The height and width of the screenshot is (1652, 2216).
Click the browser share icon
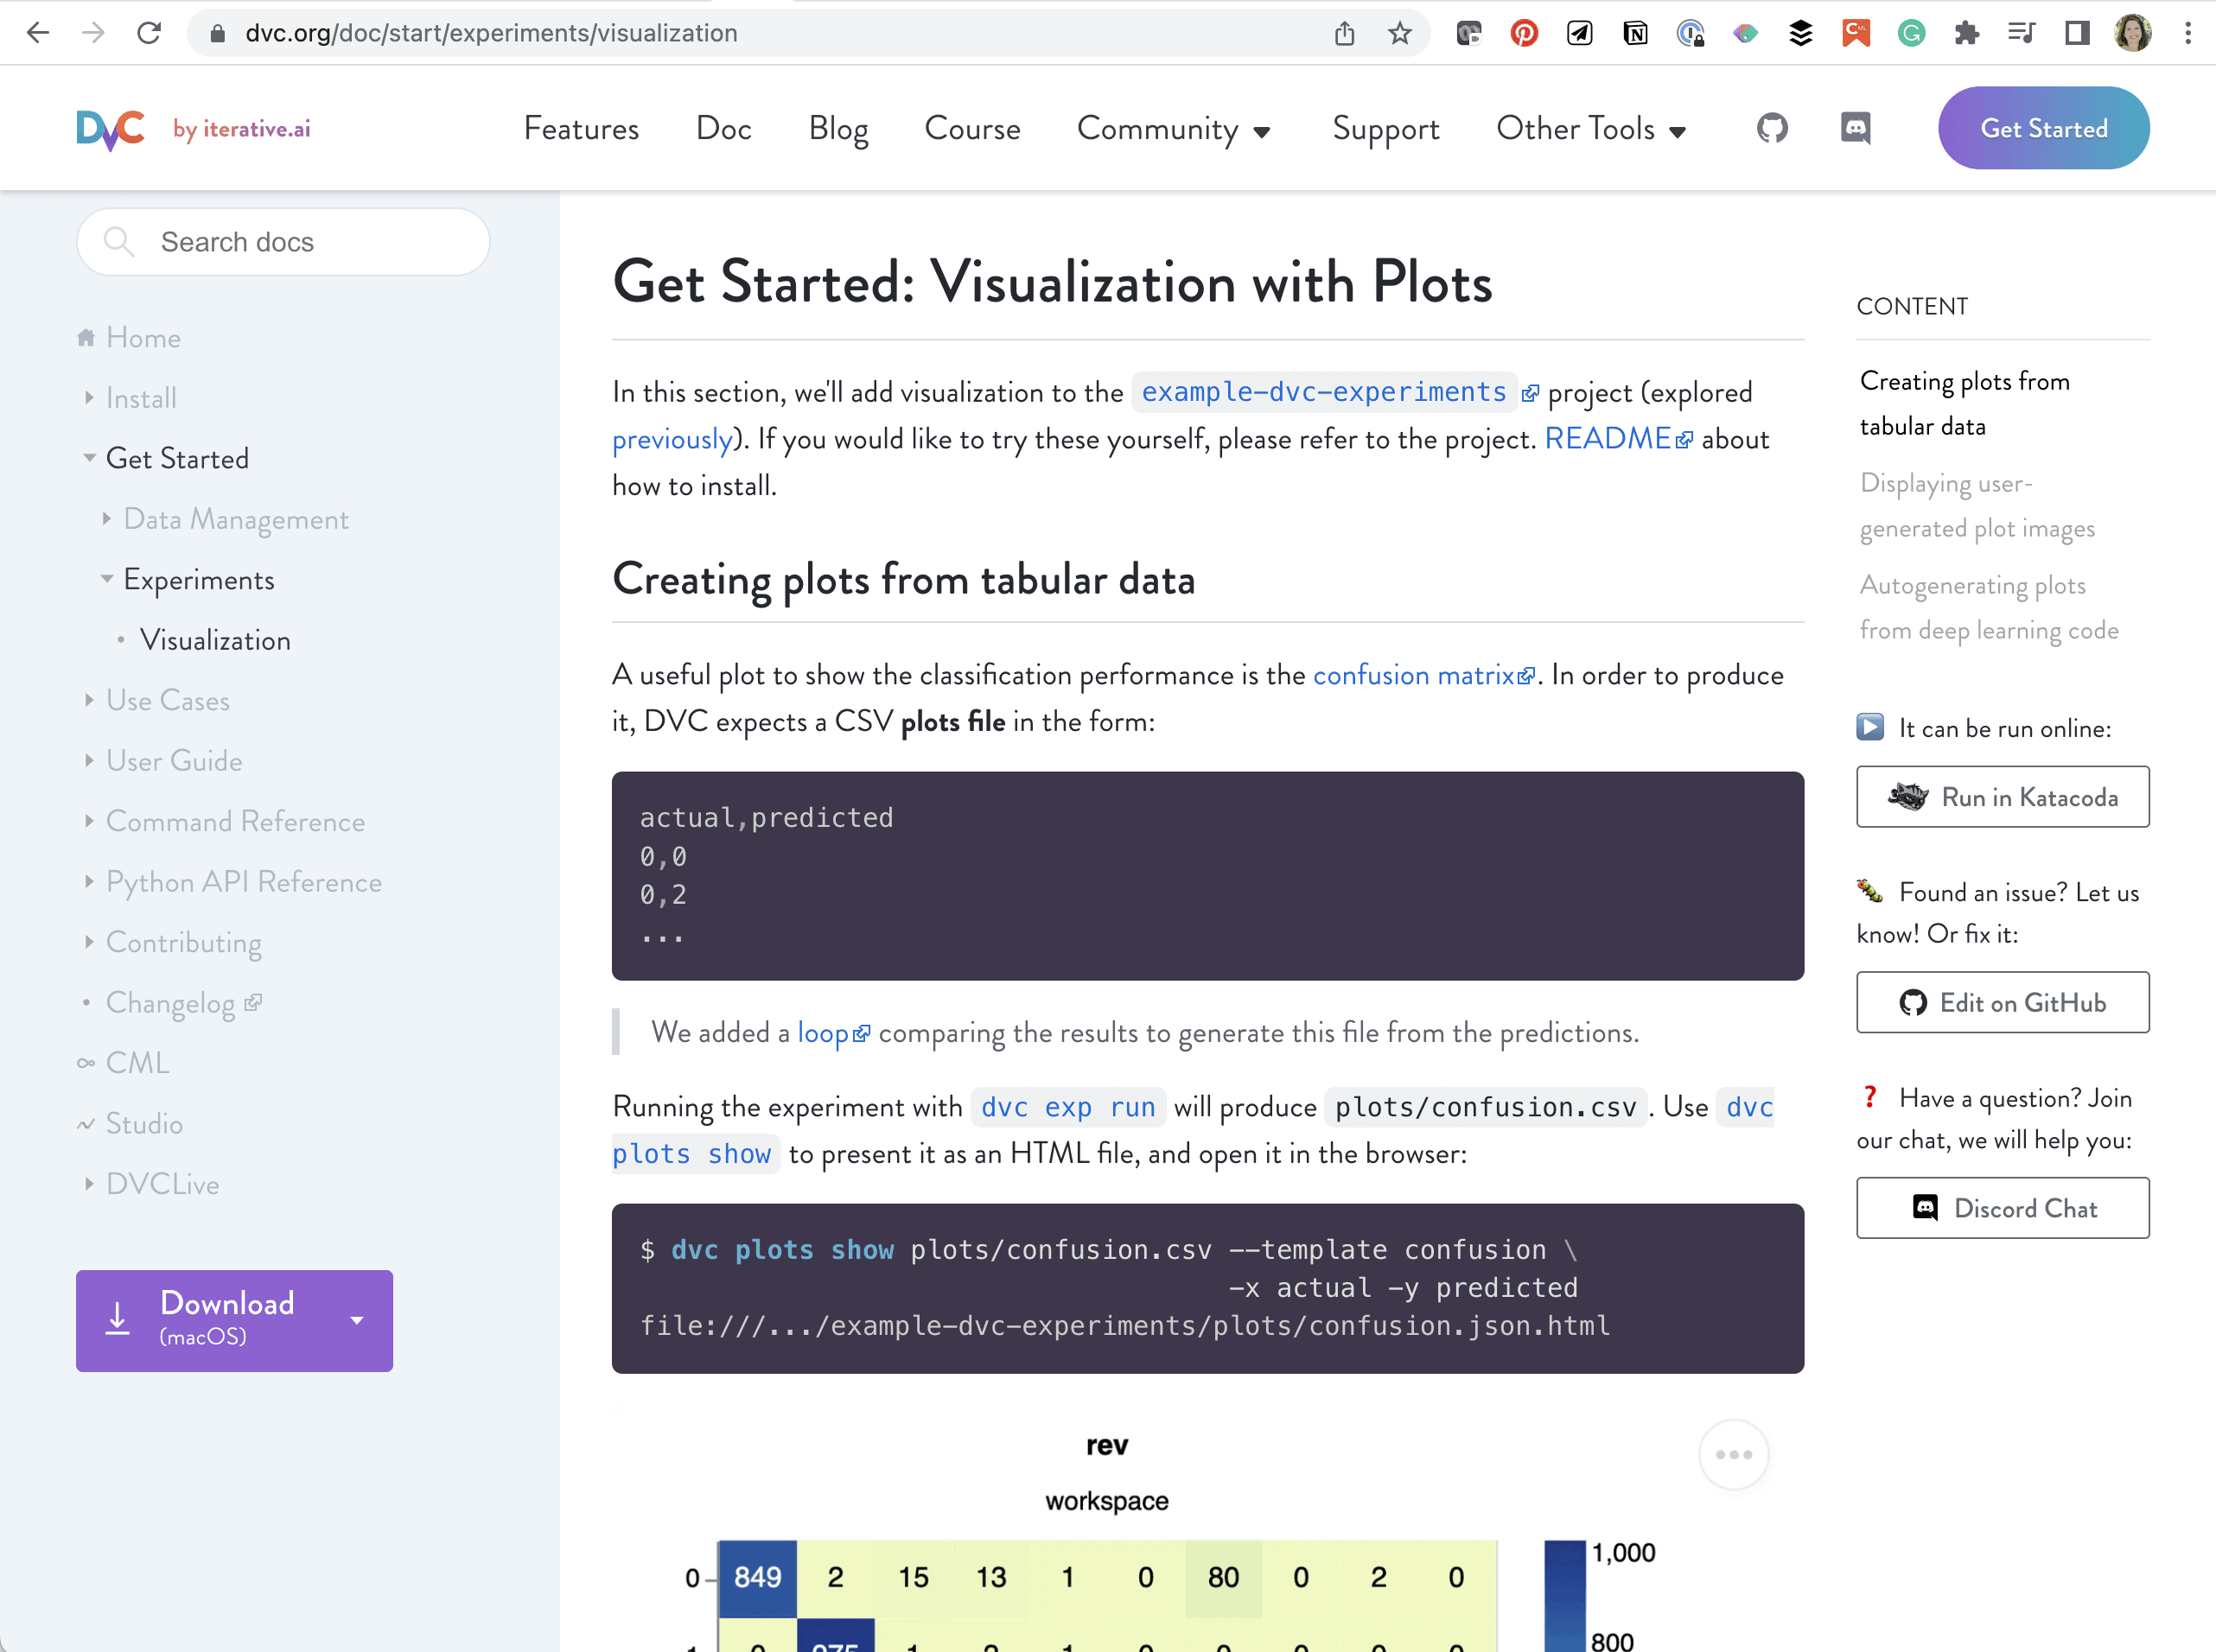[1344, 33]
